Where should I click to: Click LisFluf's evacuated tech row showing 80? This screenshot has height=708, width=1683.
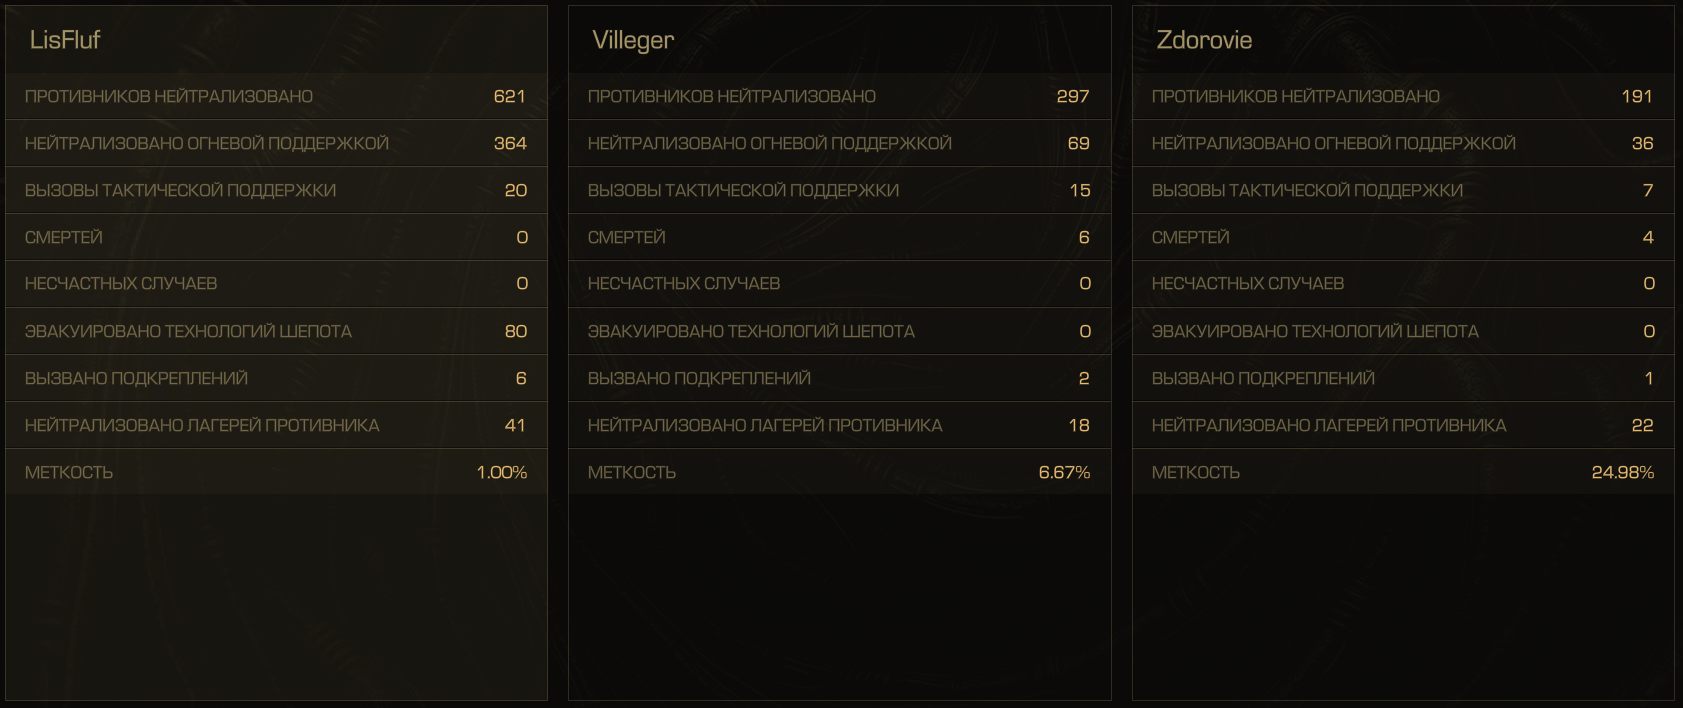pos(276,331)
